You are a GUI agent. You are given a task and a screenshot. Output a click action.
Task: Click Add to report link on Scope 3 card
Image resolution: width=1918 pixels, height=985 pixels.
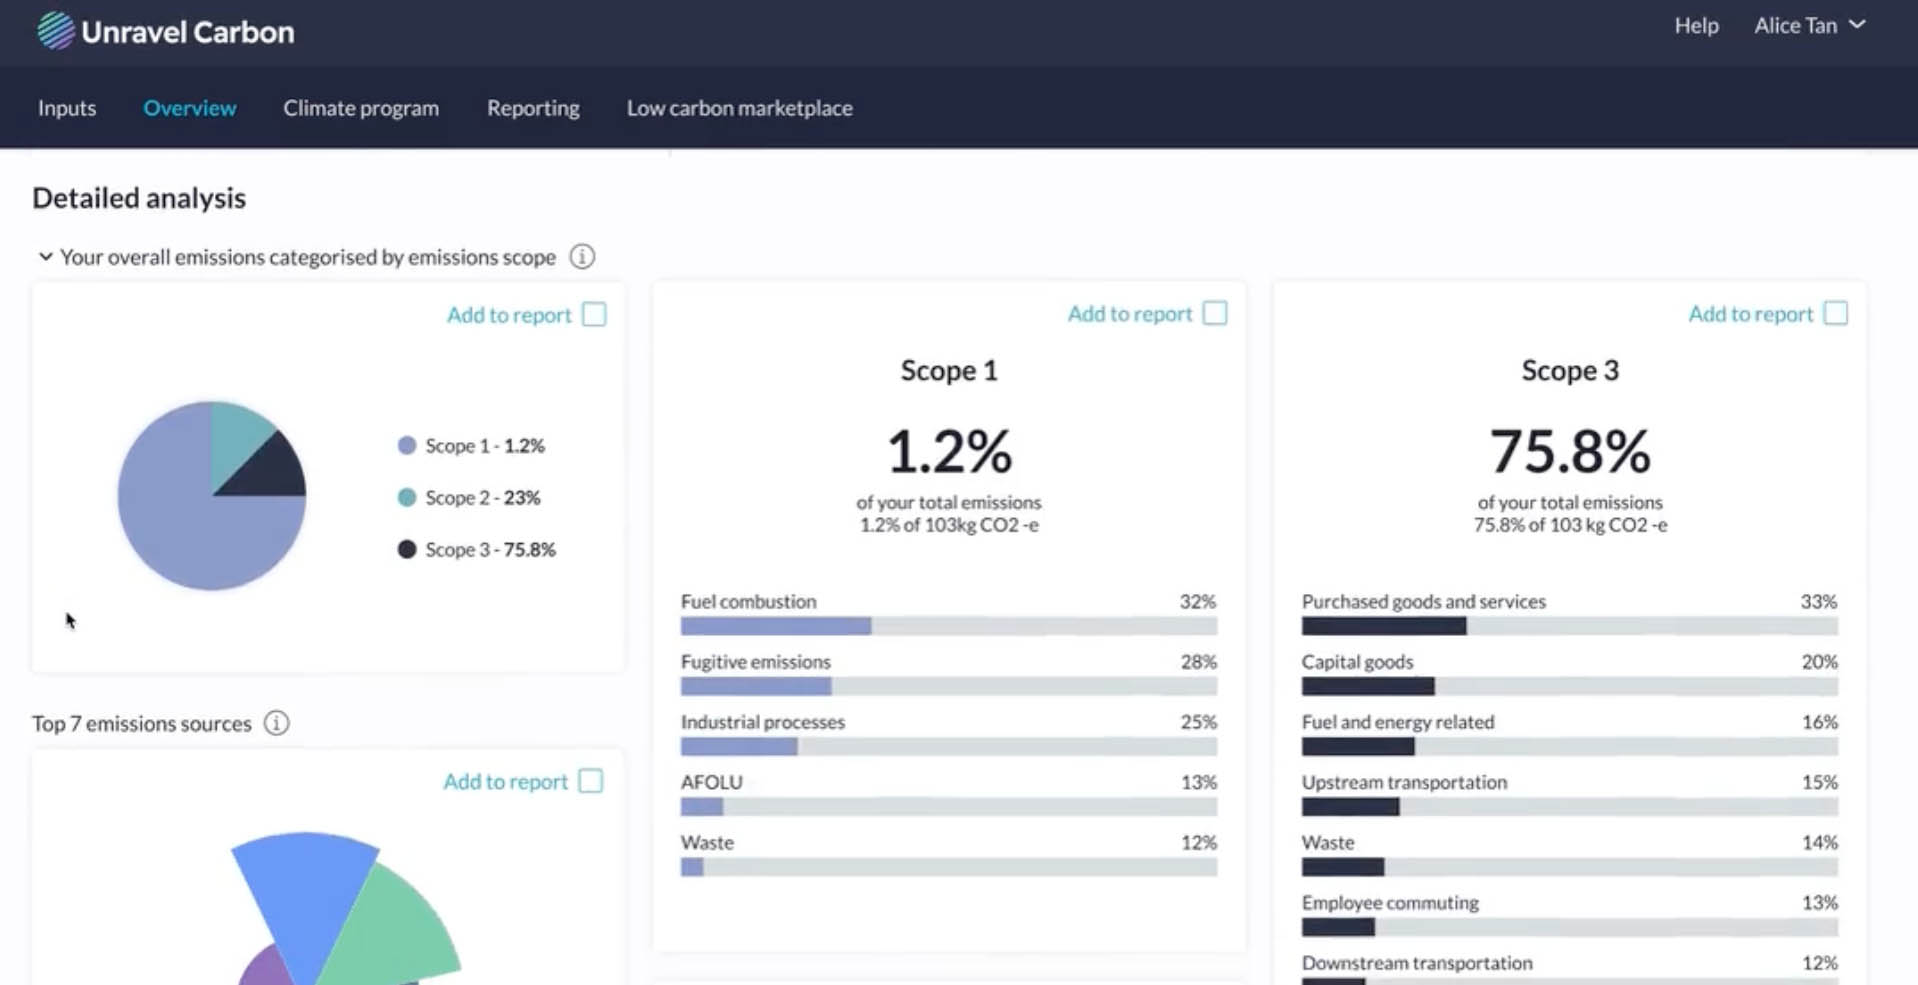coord(1751,314)
